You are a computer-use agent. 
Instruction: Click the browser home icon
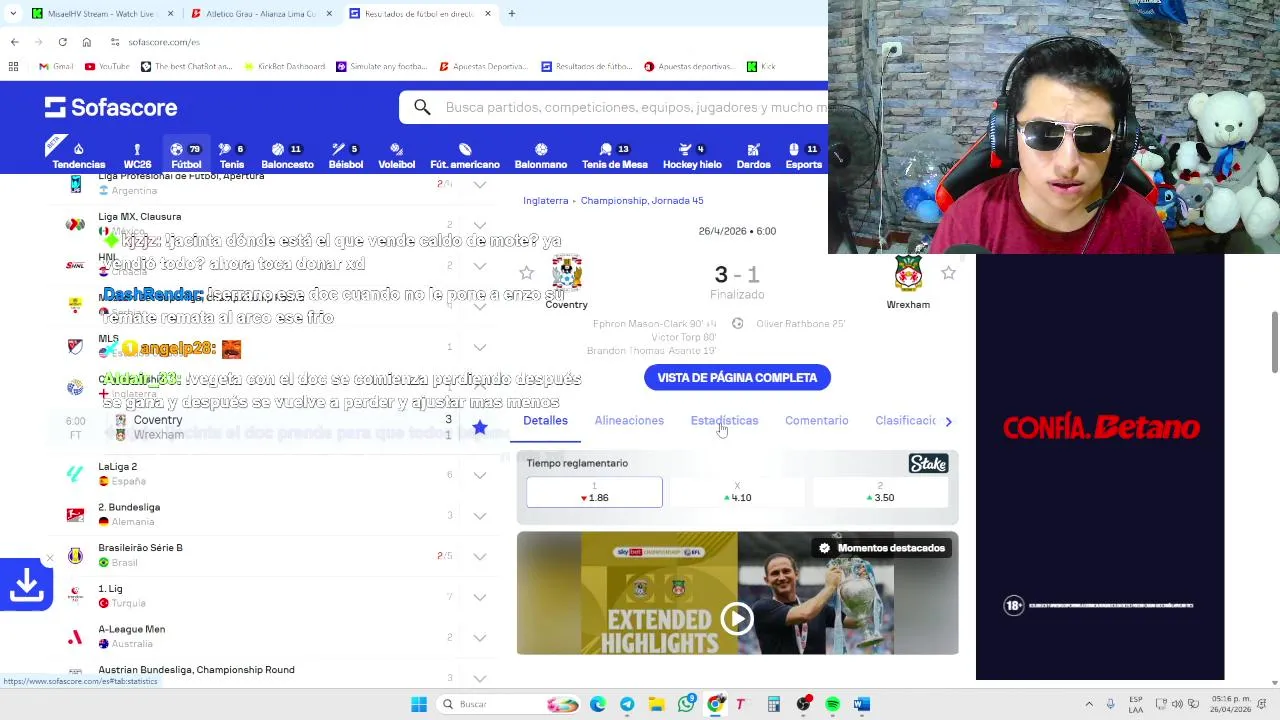coord(87,42)
